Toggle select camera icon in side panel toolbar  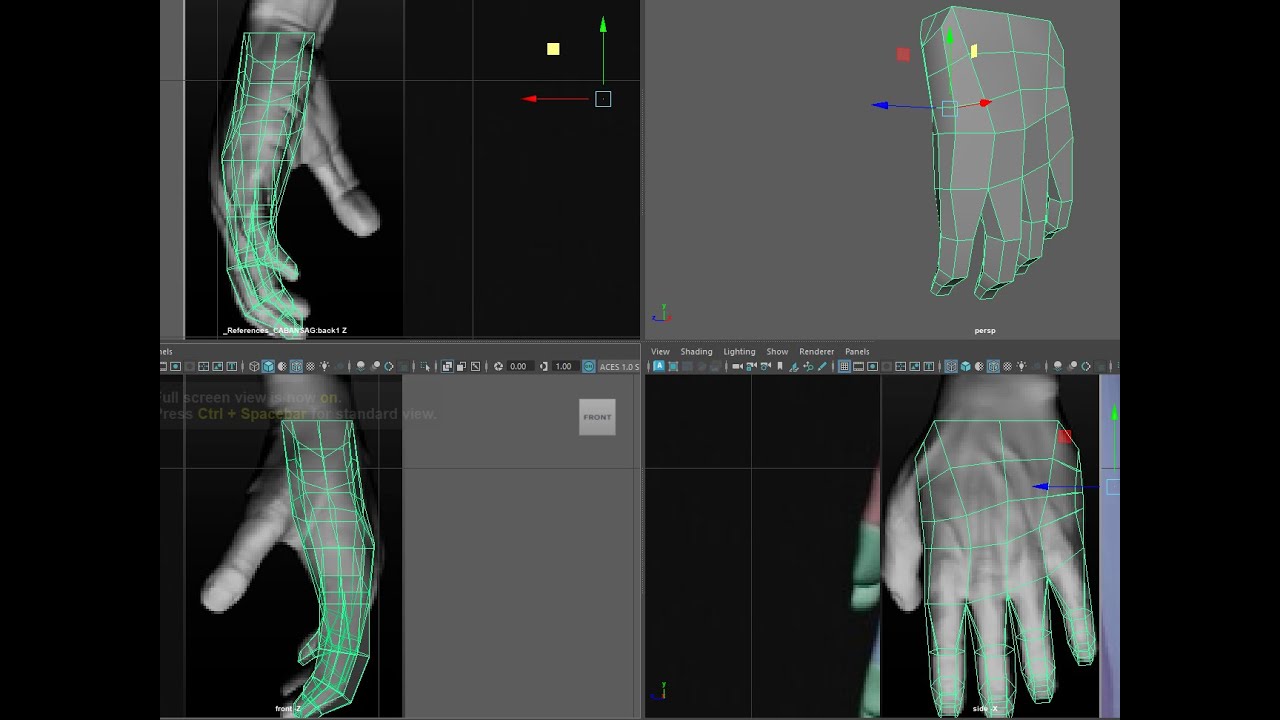[x=737, y=366]
